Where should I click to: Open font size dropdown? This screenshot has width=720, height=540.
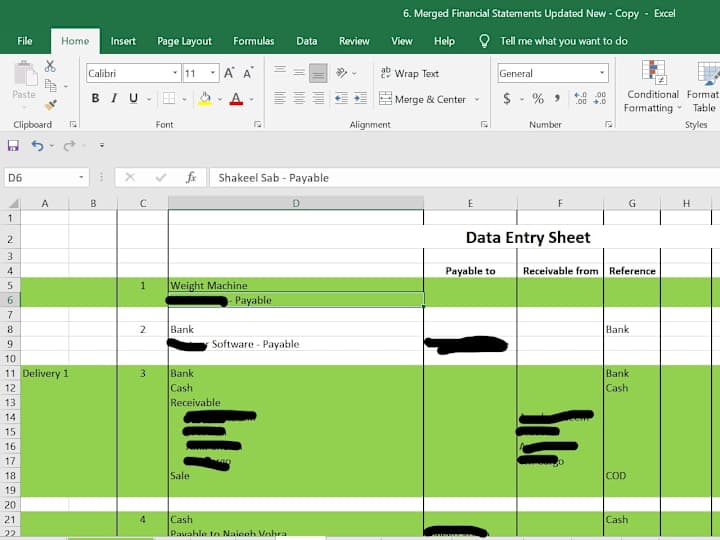[x=213, y=73]
